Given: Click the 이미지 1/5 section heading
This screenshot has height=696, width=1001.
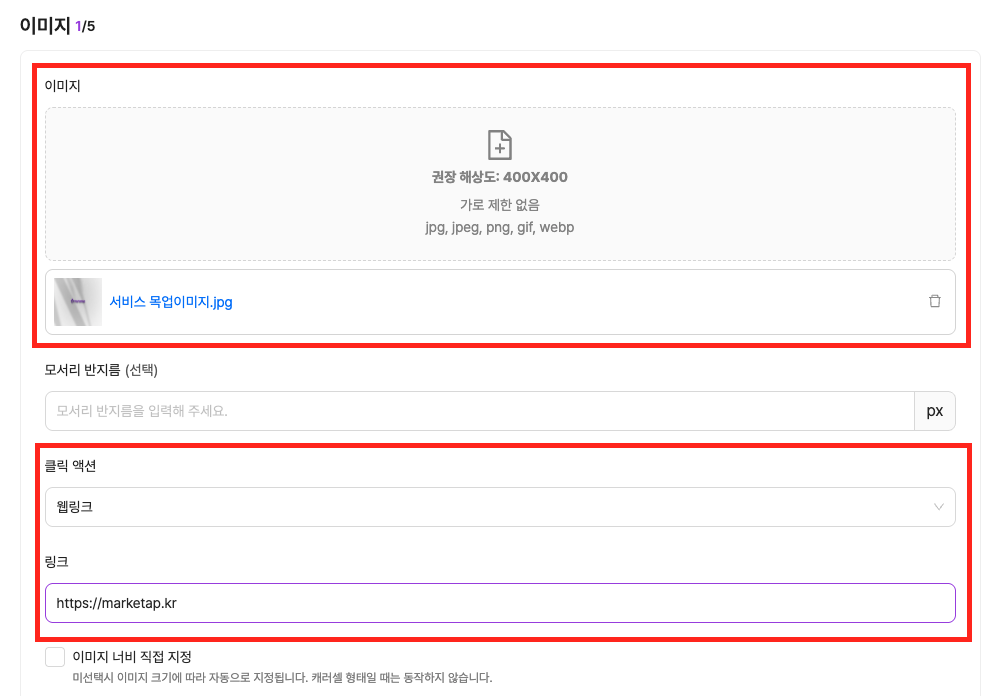Looking at the screenshot, I should click(57, 25).
